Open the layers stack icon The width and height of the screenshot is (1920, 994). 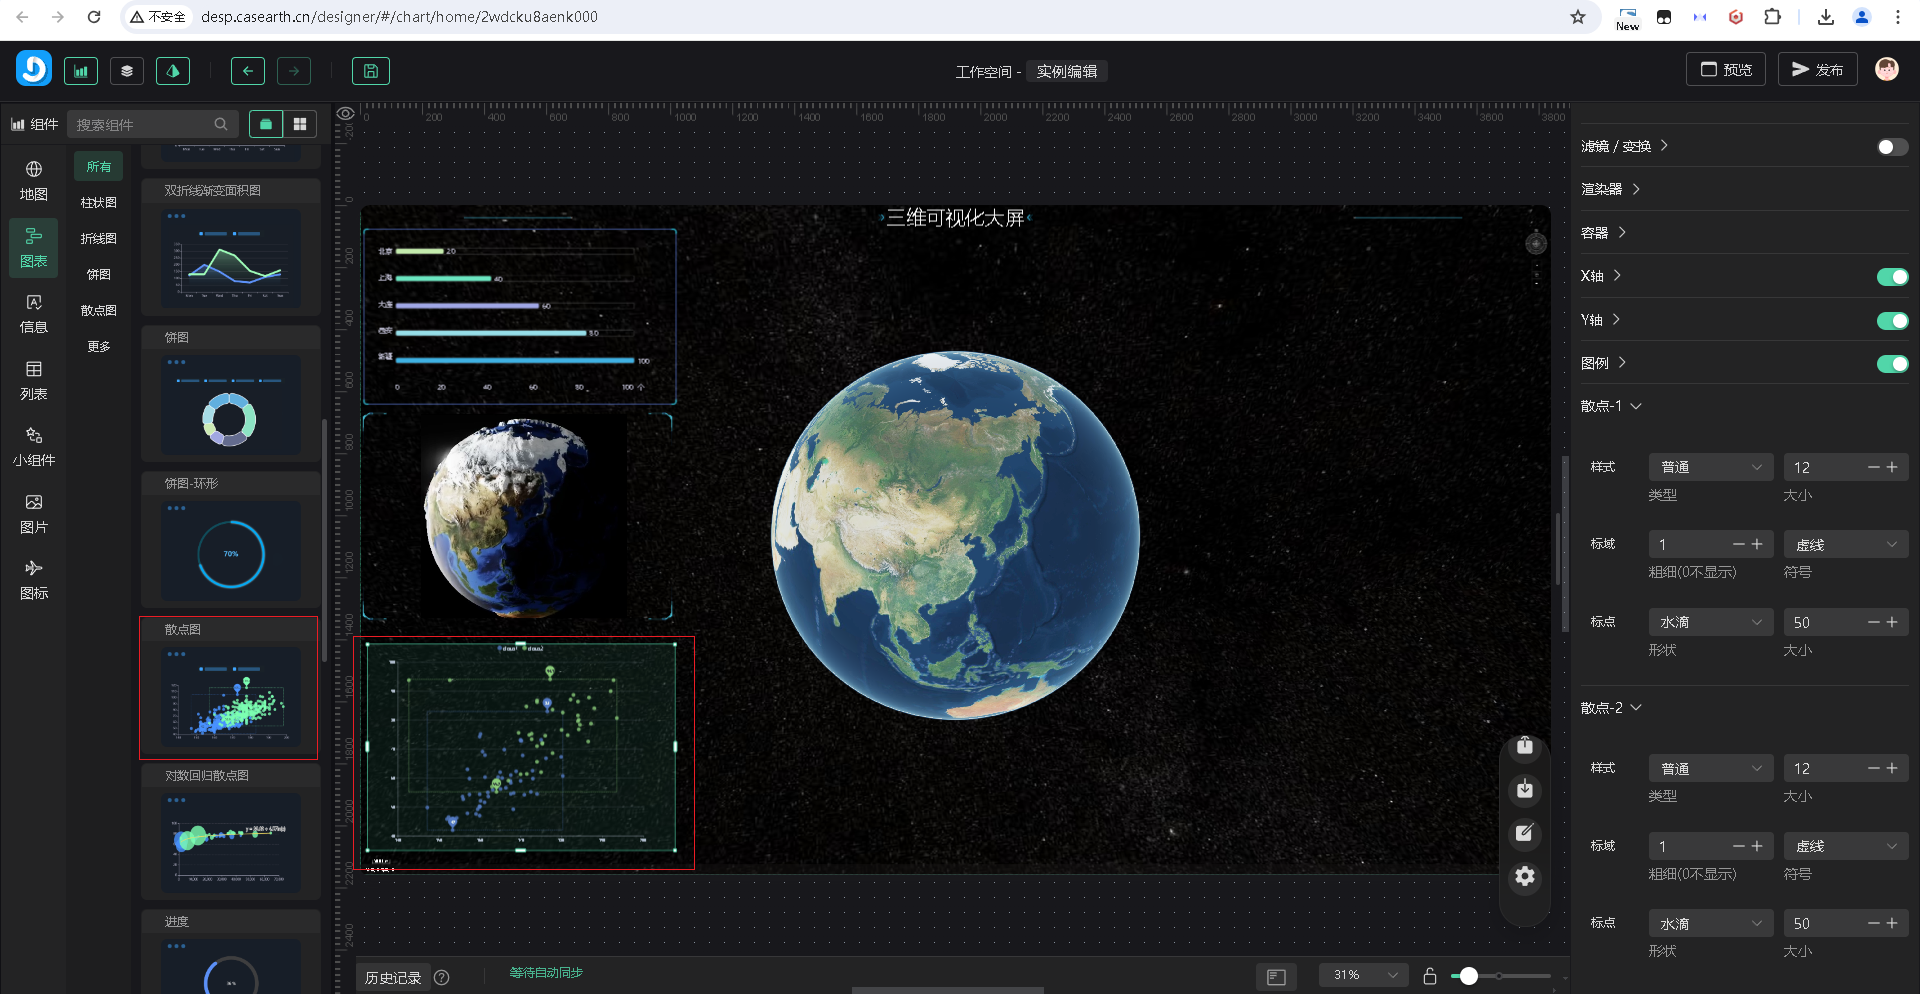pyautogui.click(x=127, y=71)
